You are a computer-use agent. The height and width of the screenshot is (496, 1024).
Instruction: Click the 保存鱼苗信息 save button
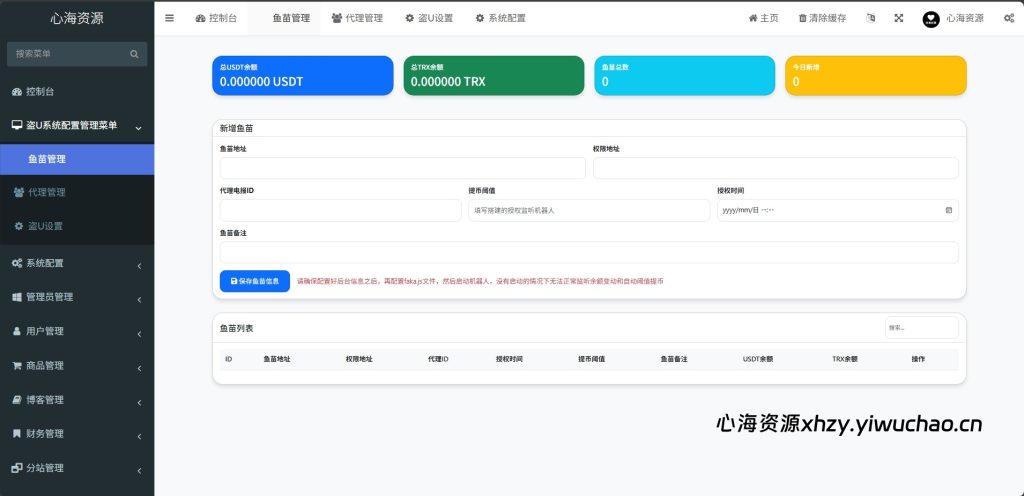coord(255,281)
